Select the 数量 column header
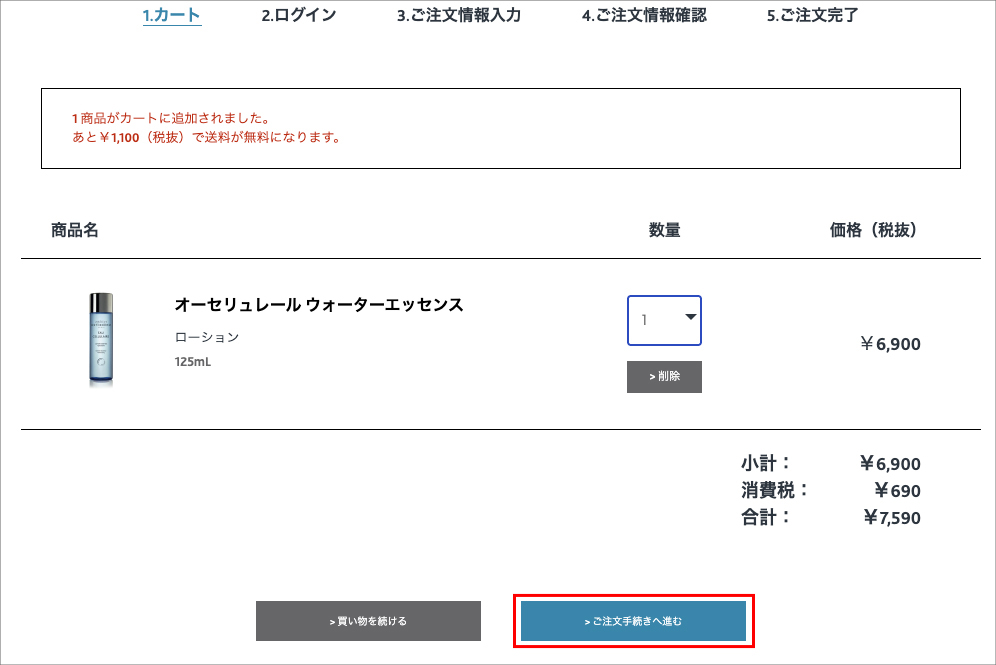The image size is (996, 665). [664, 230]
